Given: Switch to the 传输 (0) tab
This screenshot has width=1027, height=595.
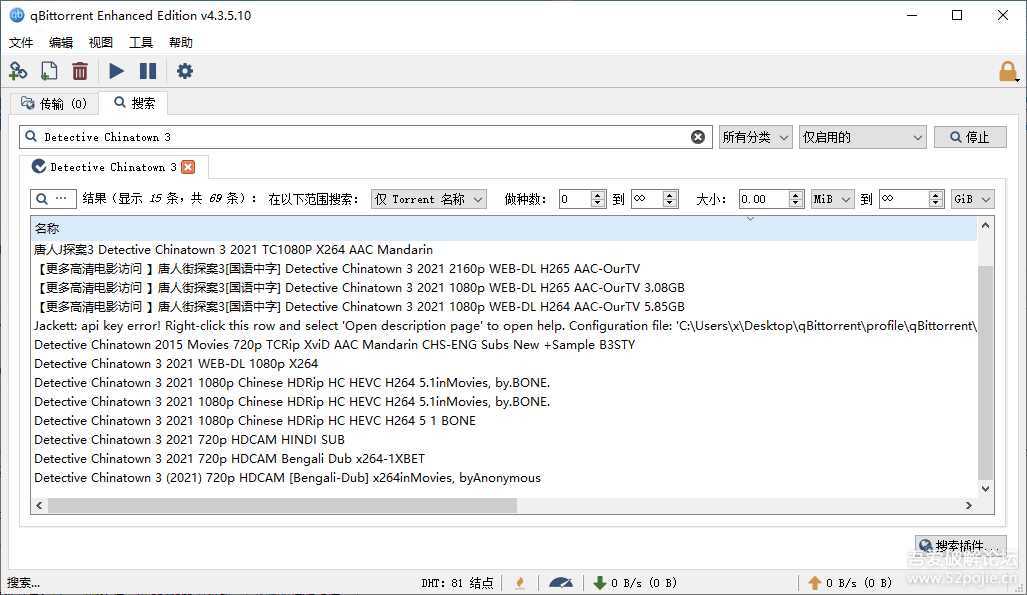Looking at the screenshot, I should [x=54, y=104].
